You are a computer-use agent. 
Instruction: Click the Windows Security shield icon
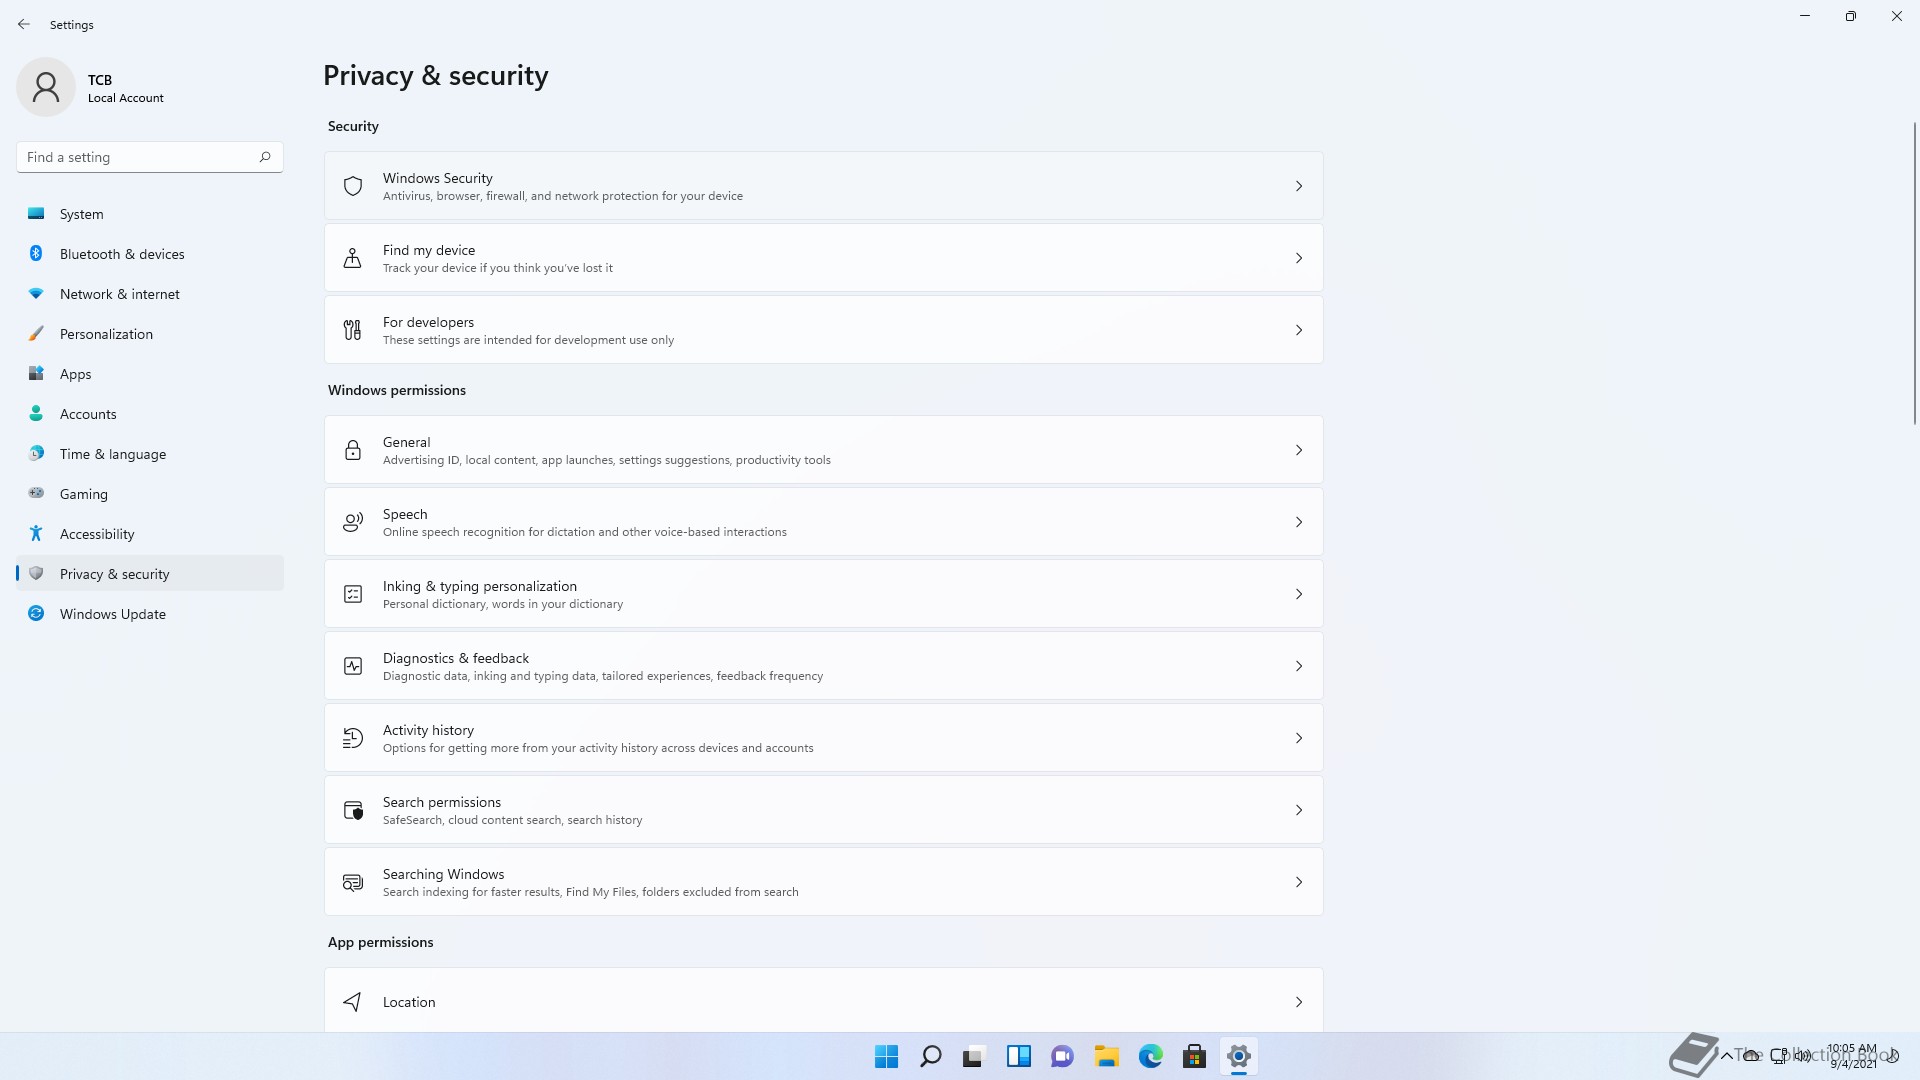[352, 186]
